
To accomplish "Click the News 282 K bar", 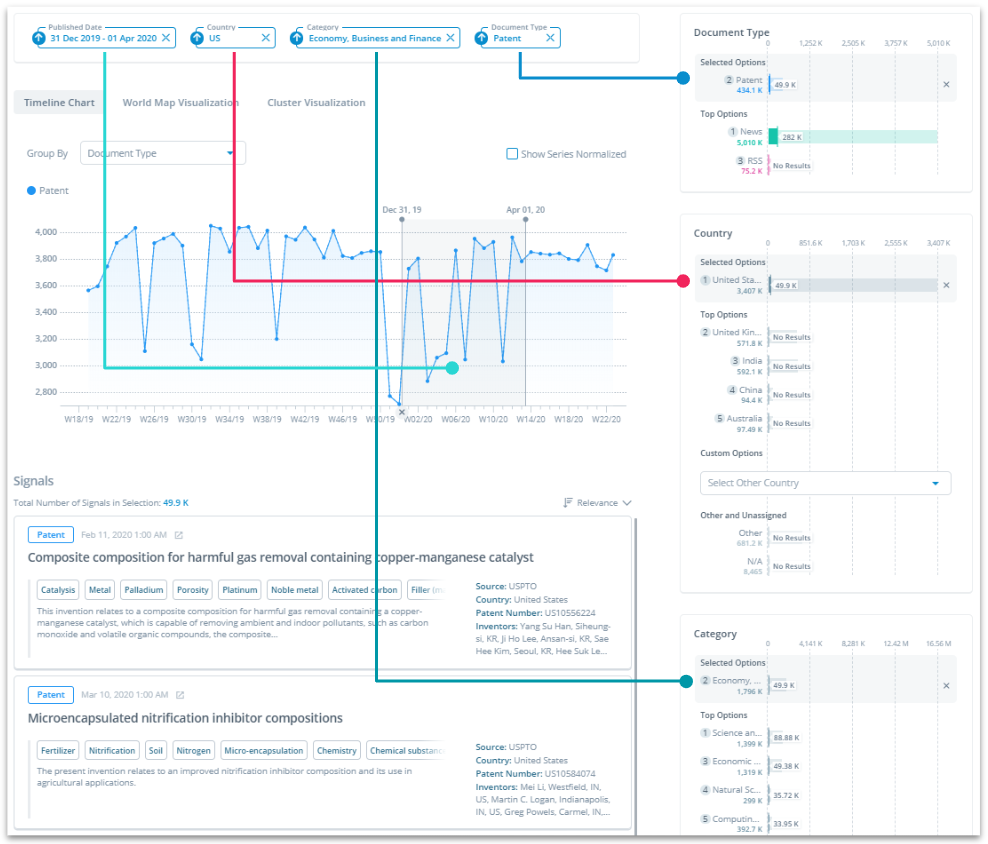I will [853, 137].
